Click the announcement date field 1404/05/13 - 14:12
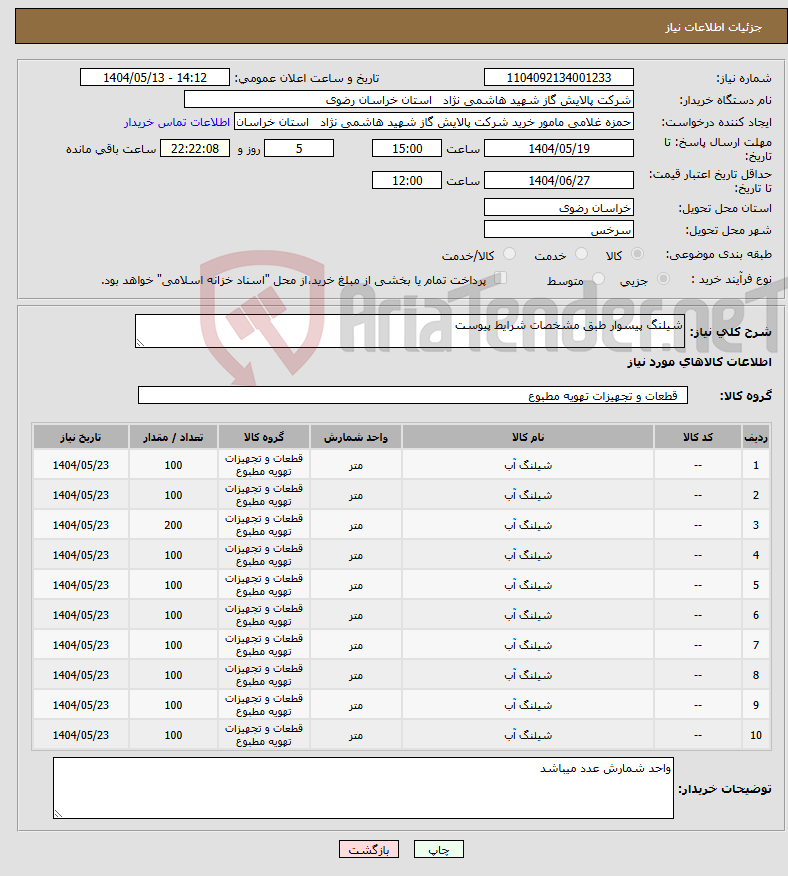 tap(155, 78)
